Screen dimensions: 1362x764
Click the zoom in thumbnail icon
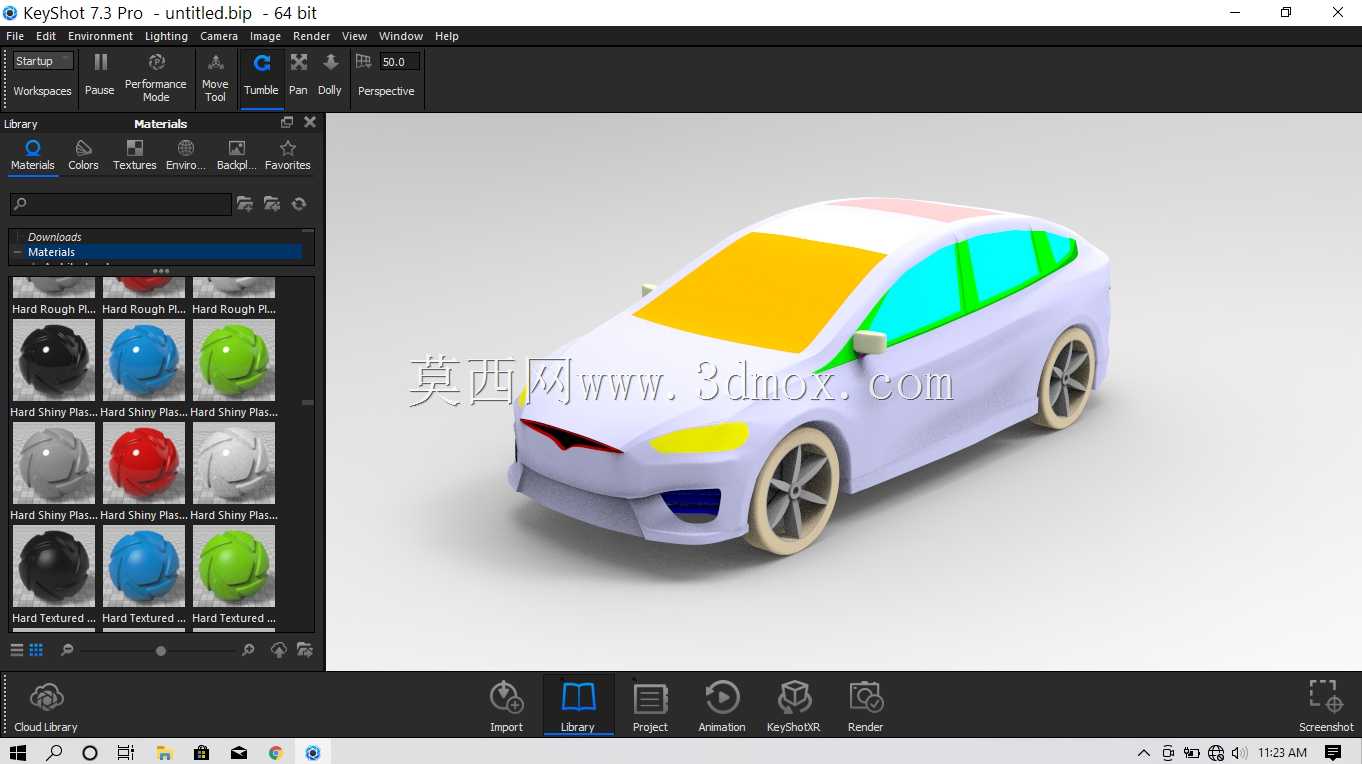pos(247,650)
